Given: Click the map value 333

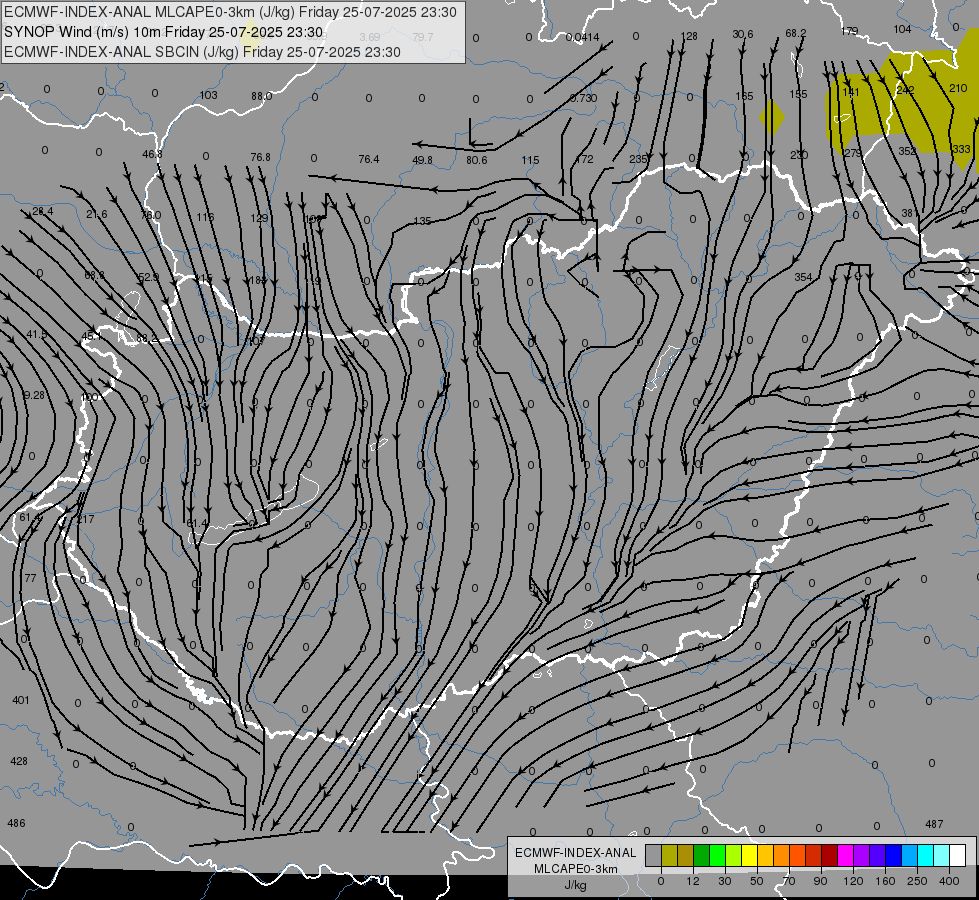Looking at the screenshot, I should coord(962,149).
